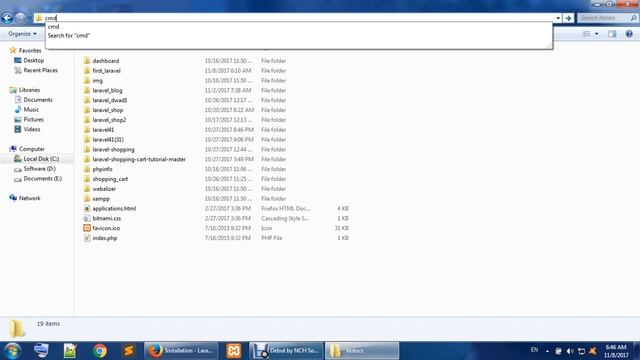Click Firefox HTML Doc type cell
Screen dimensions: 640x360
coord(286,208)
